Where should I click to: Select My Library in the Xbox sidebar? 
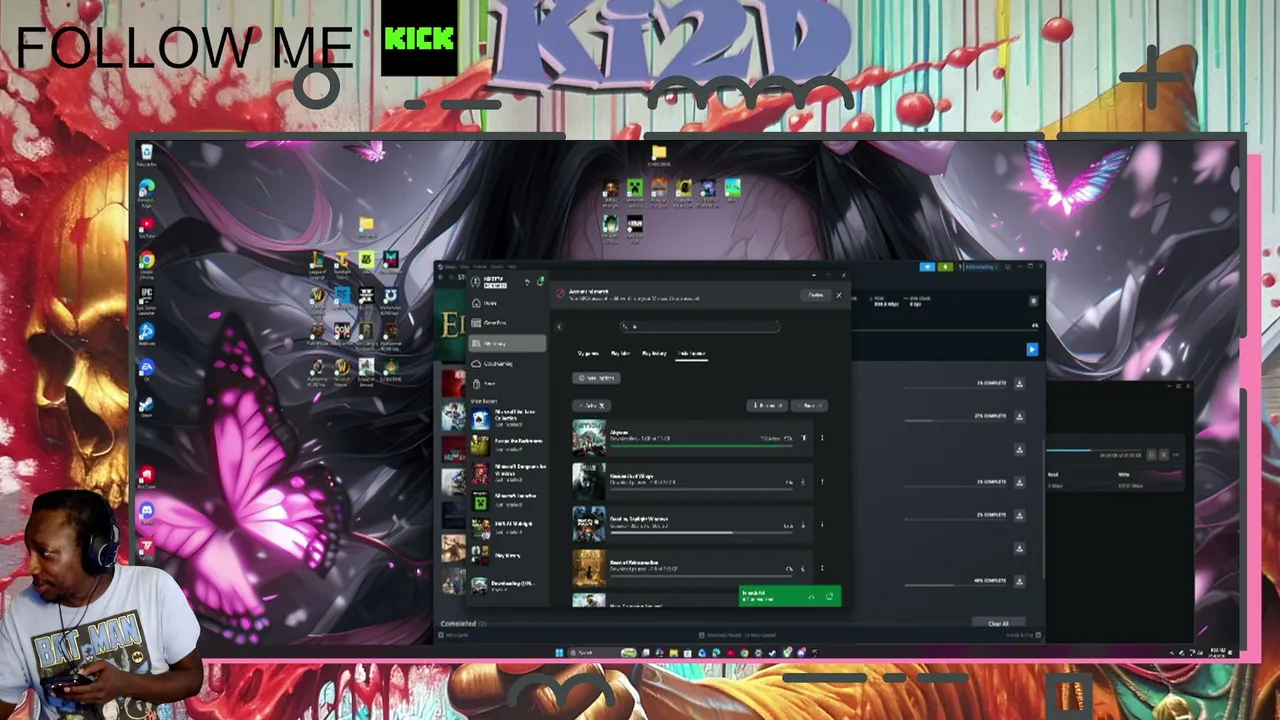click(x=508, y=343)
